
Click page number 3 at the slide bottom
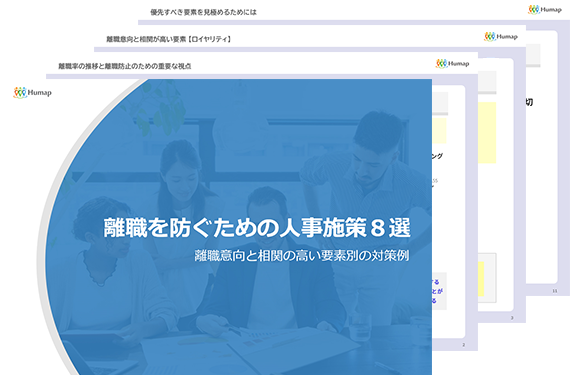point(512,318)
